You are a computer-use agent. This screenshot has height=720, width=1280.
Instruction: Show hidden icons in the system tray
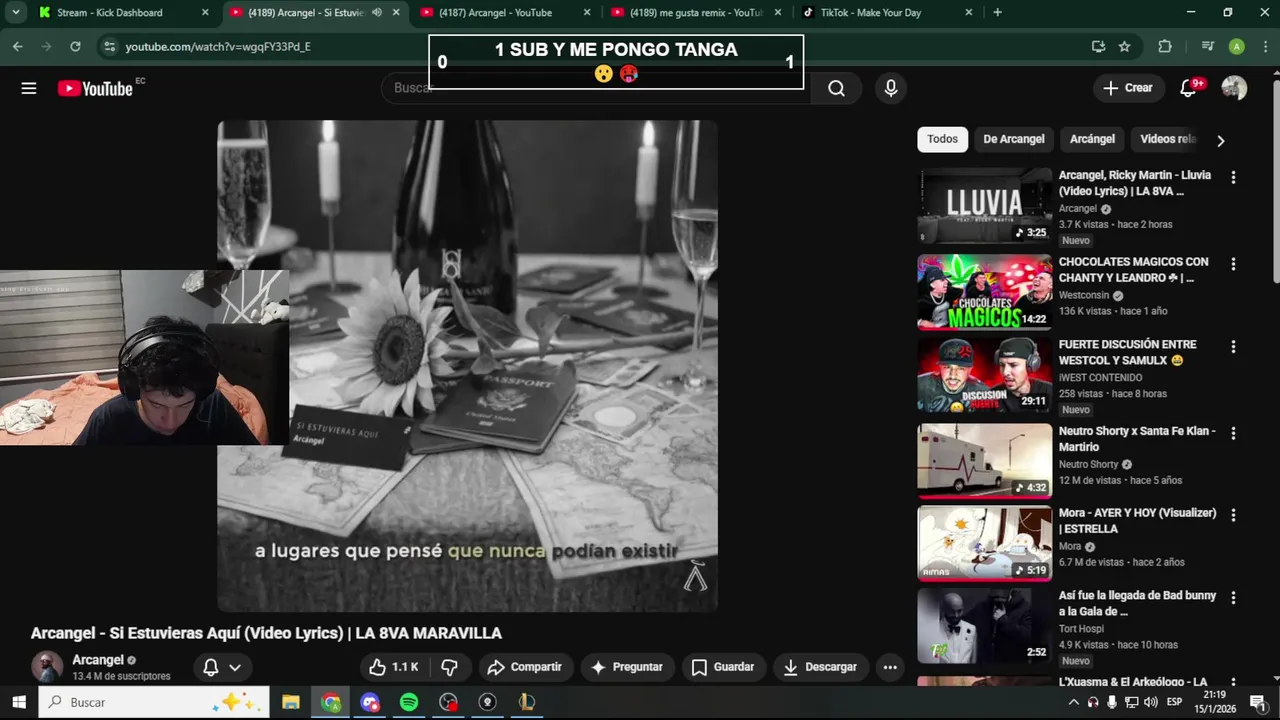(x=1074, y=702)
